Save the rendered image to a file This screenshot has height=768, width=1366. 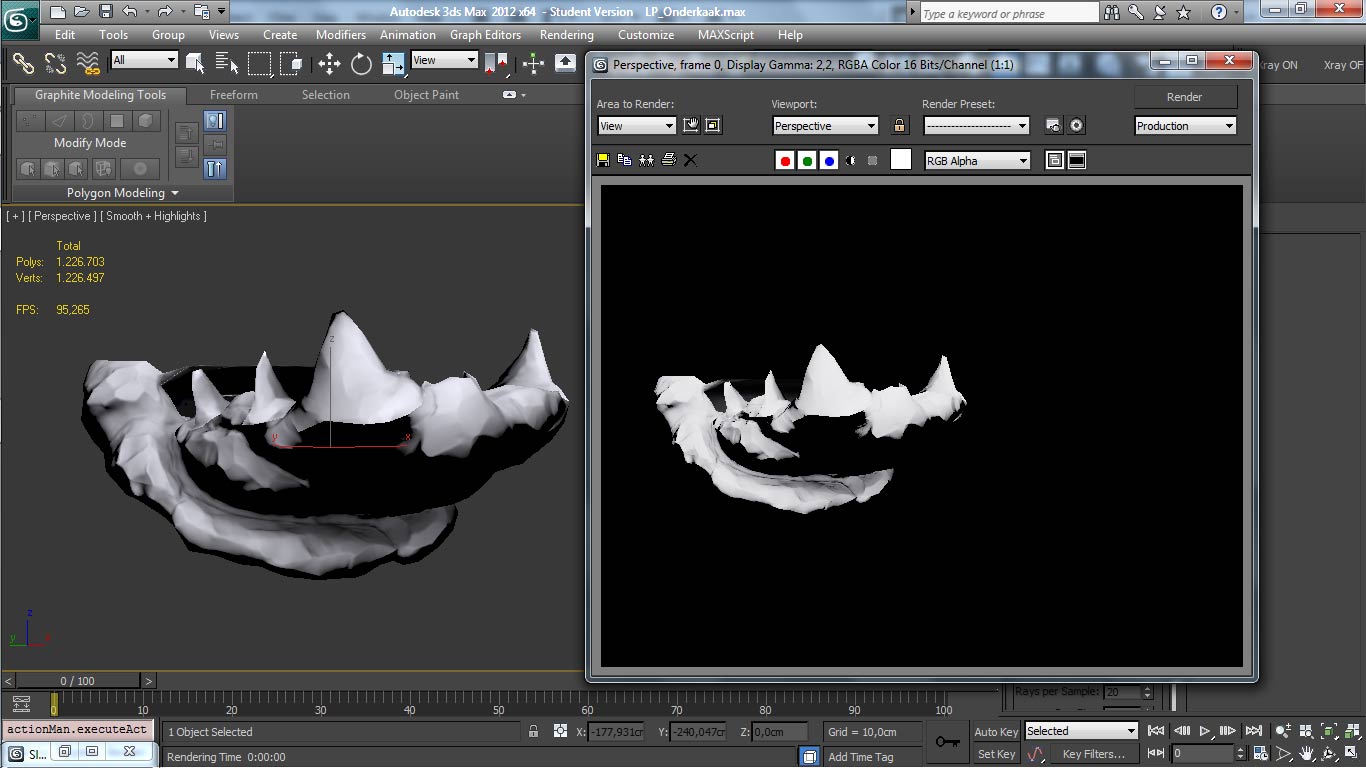[602, 159]
